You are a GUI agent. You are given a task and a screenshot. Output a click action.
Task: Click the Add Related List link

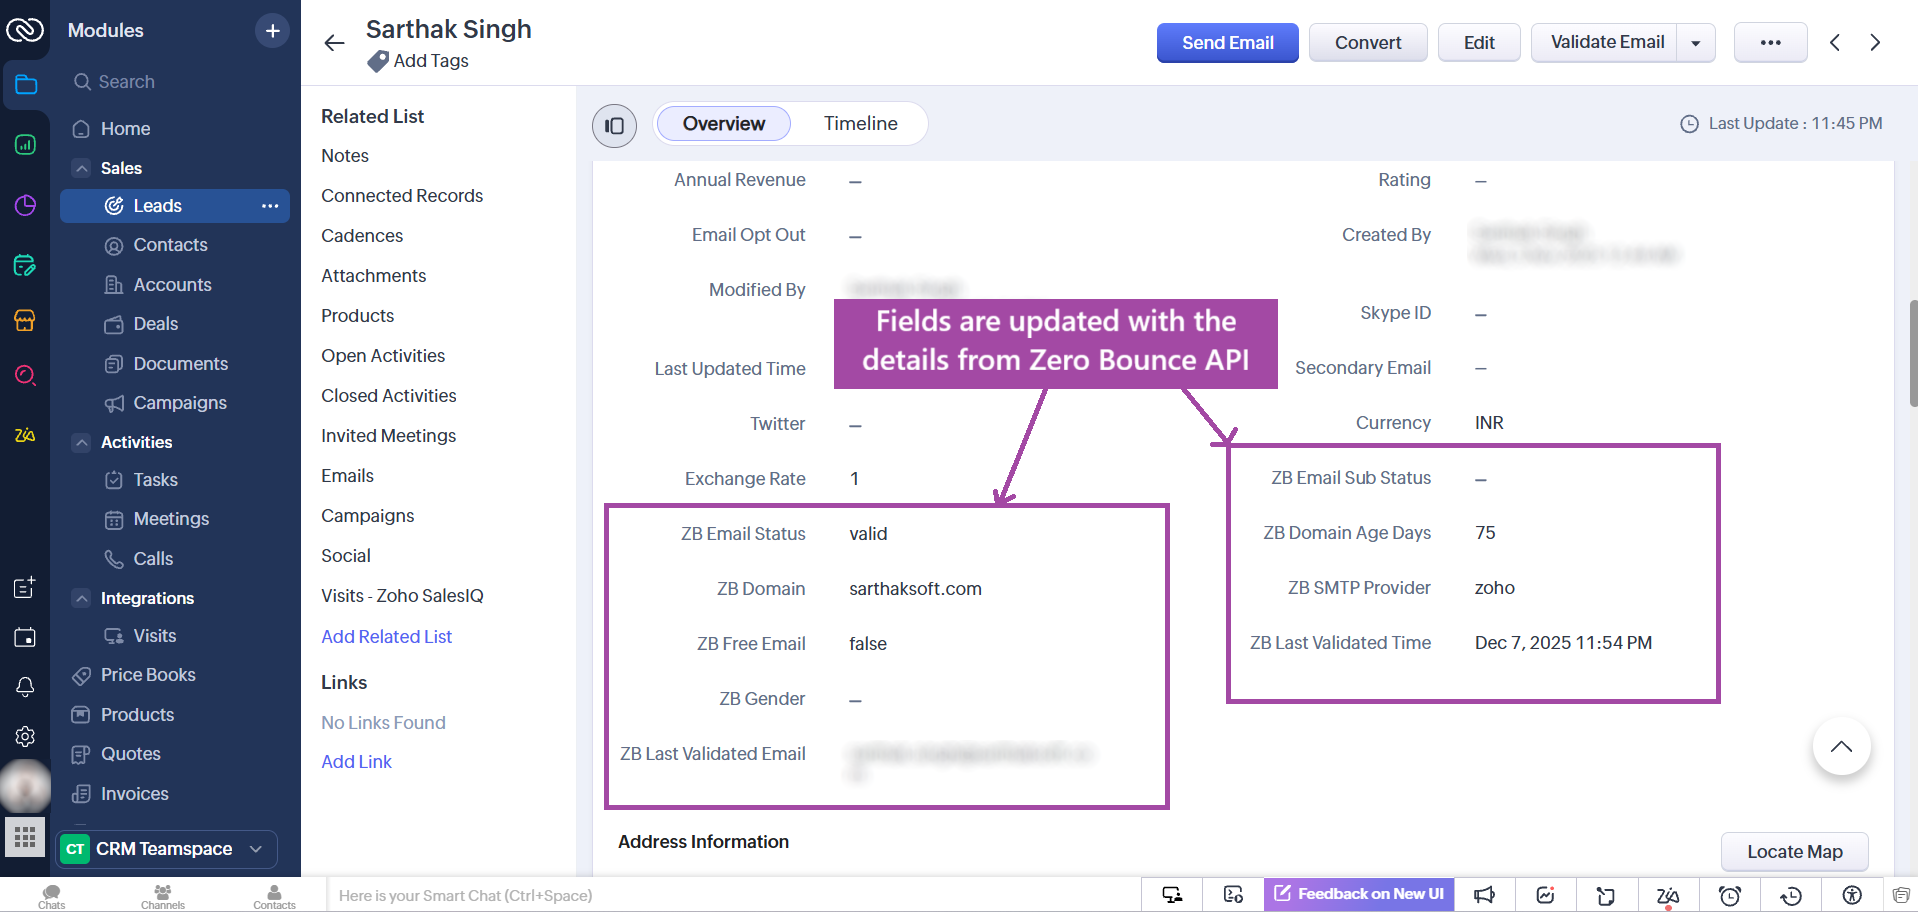pos(386,637)
